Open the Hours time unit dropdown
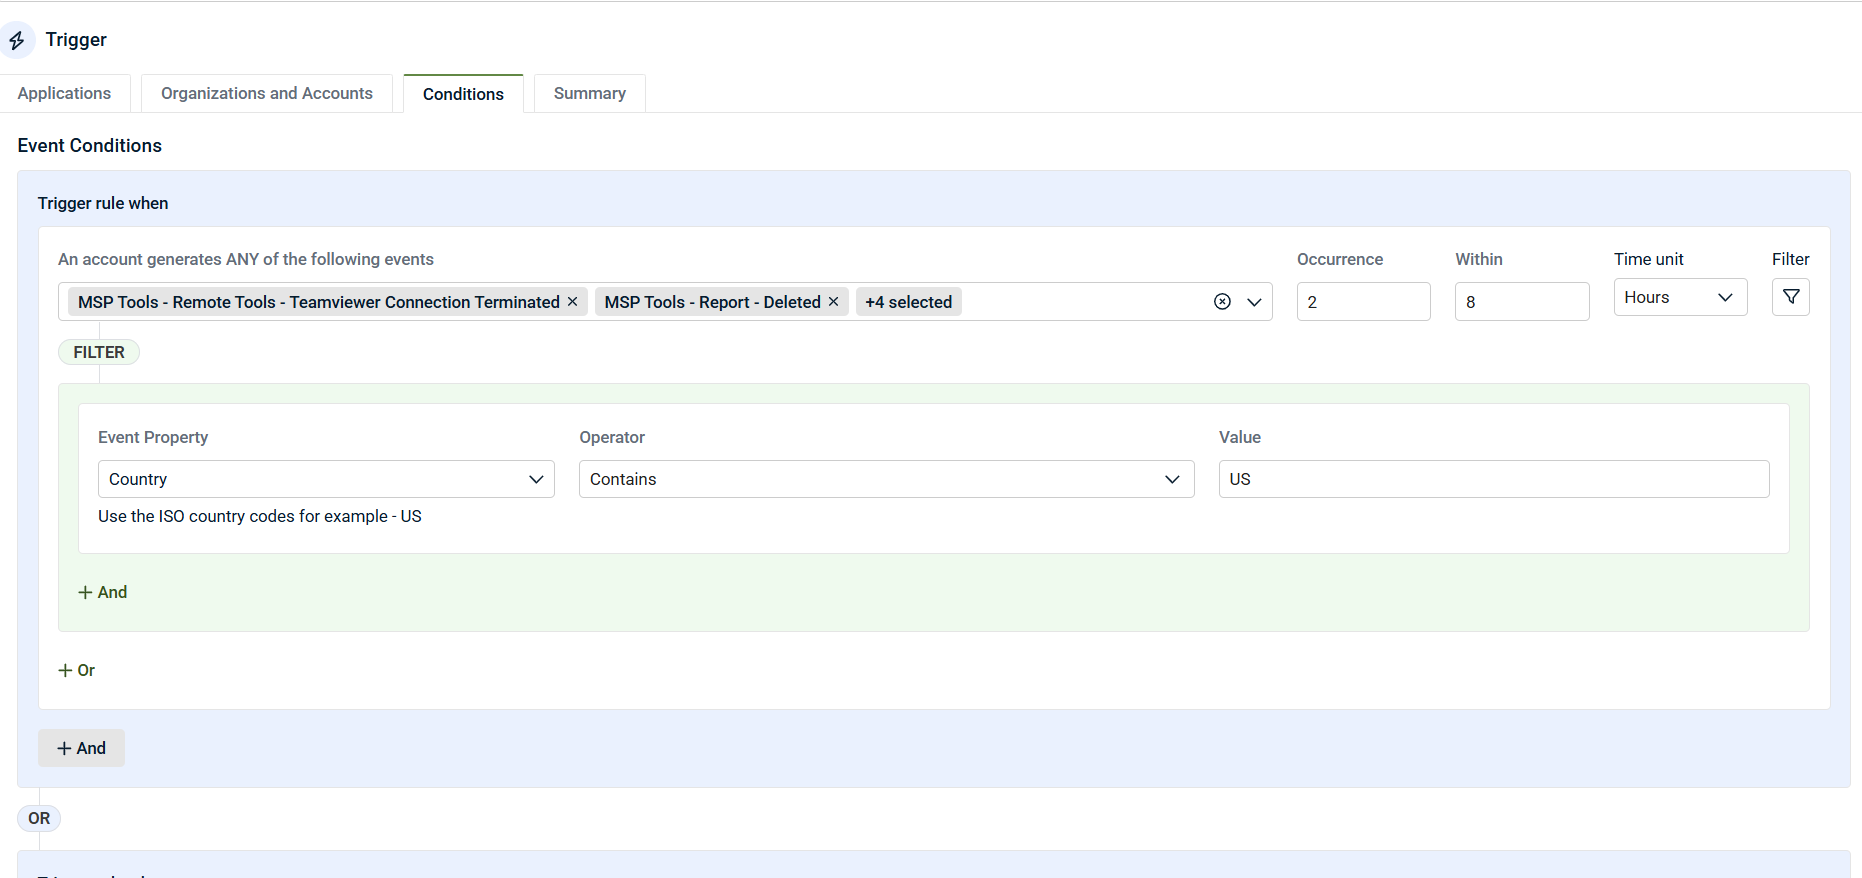Screen dimensions: 1862x878 pos(1679,298)
